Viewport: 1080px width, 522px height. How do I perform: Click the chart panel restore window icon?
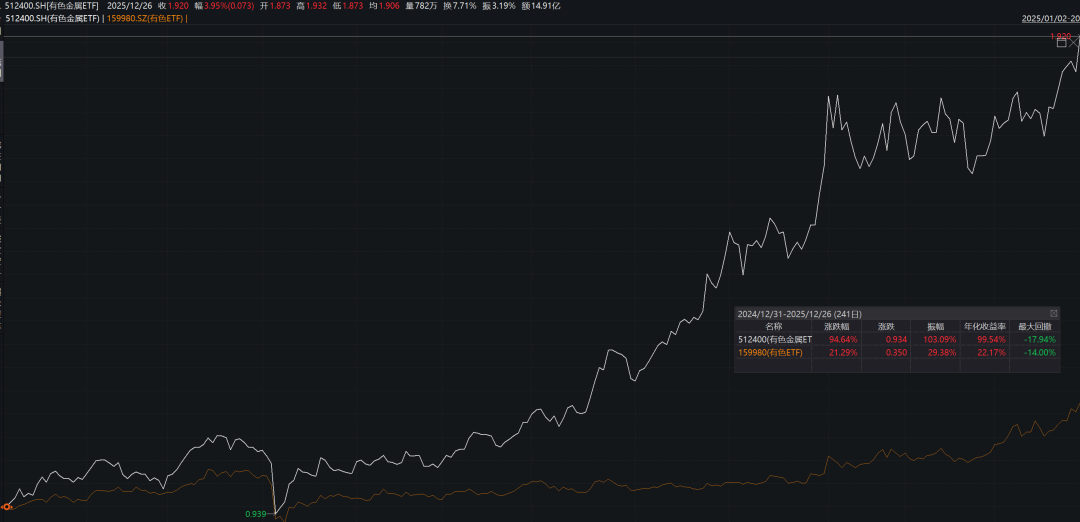(1061, 43)
